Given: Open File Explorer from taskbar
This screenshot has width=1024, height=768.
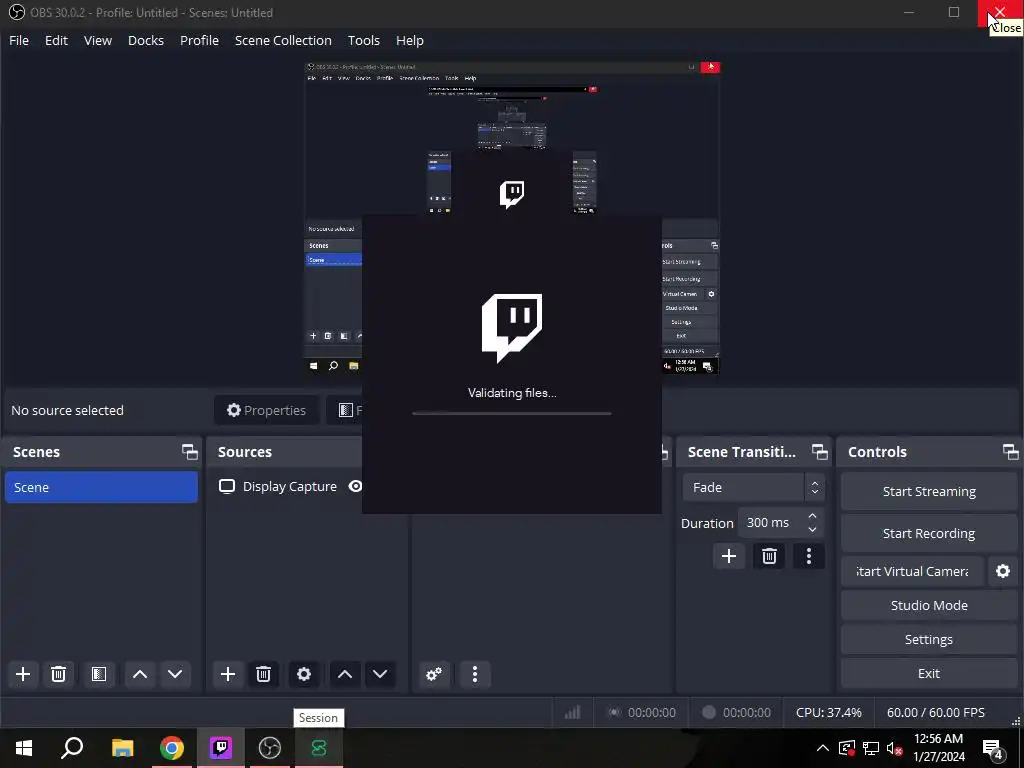Looking at the screenshot, I should 122,748.
